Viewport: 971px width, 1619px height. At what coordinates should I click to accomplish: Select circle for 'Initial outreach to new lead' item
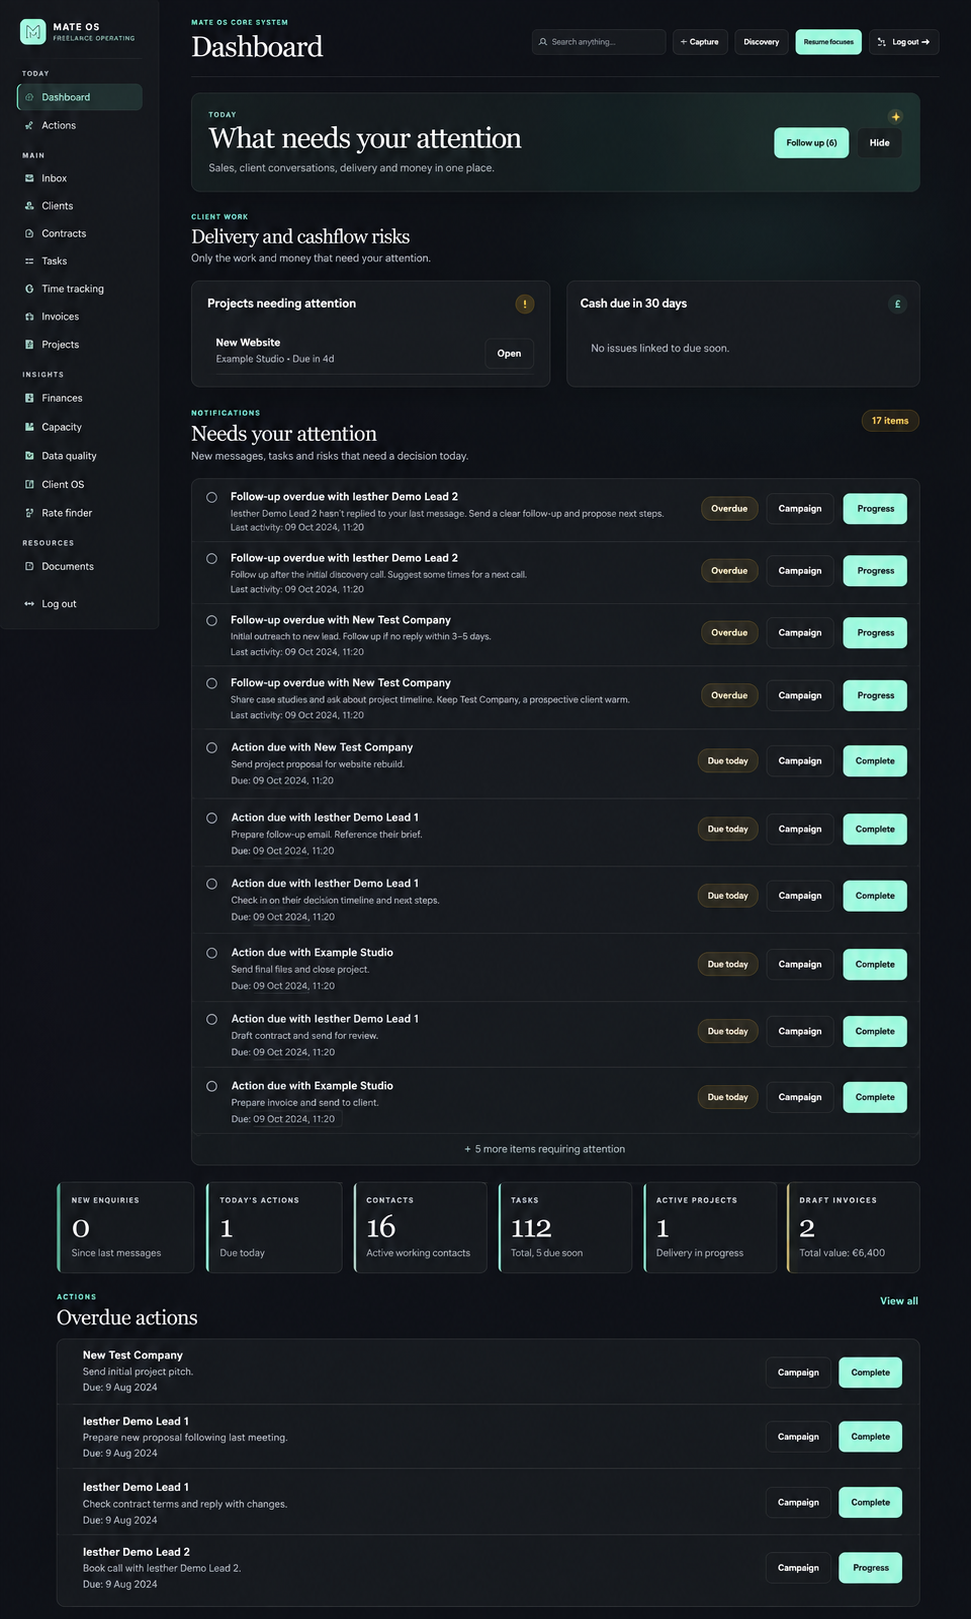coord(212,621)
